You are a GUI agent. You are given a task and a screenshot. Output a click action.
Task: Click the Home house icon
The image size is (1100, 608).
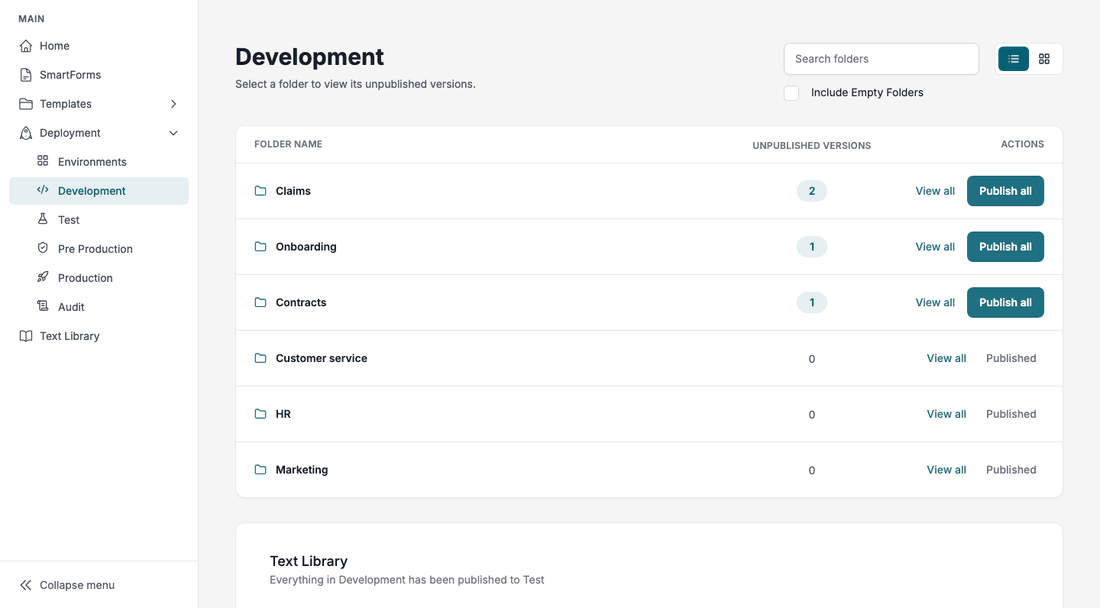click(x=26, y=46)
